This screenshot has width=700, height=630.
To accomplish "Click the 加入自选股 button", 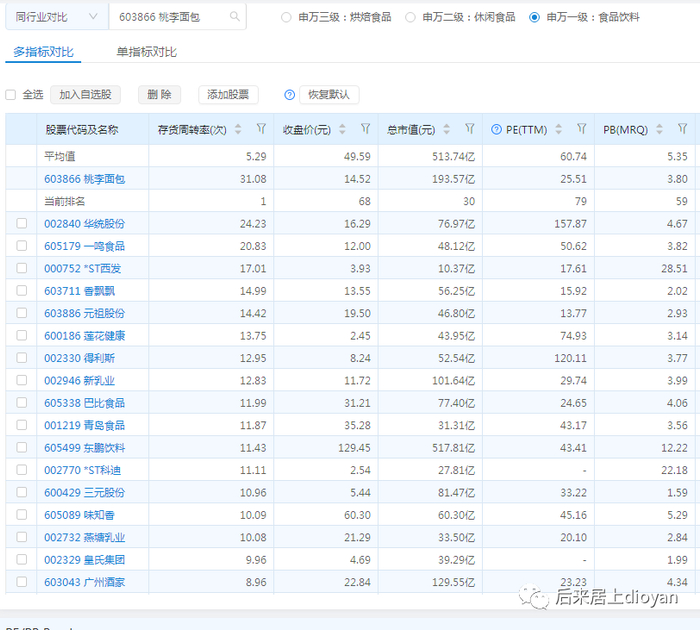I will coord(85,95).
